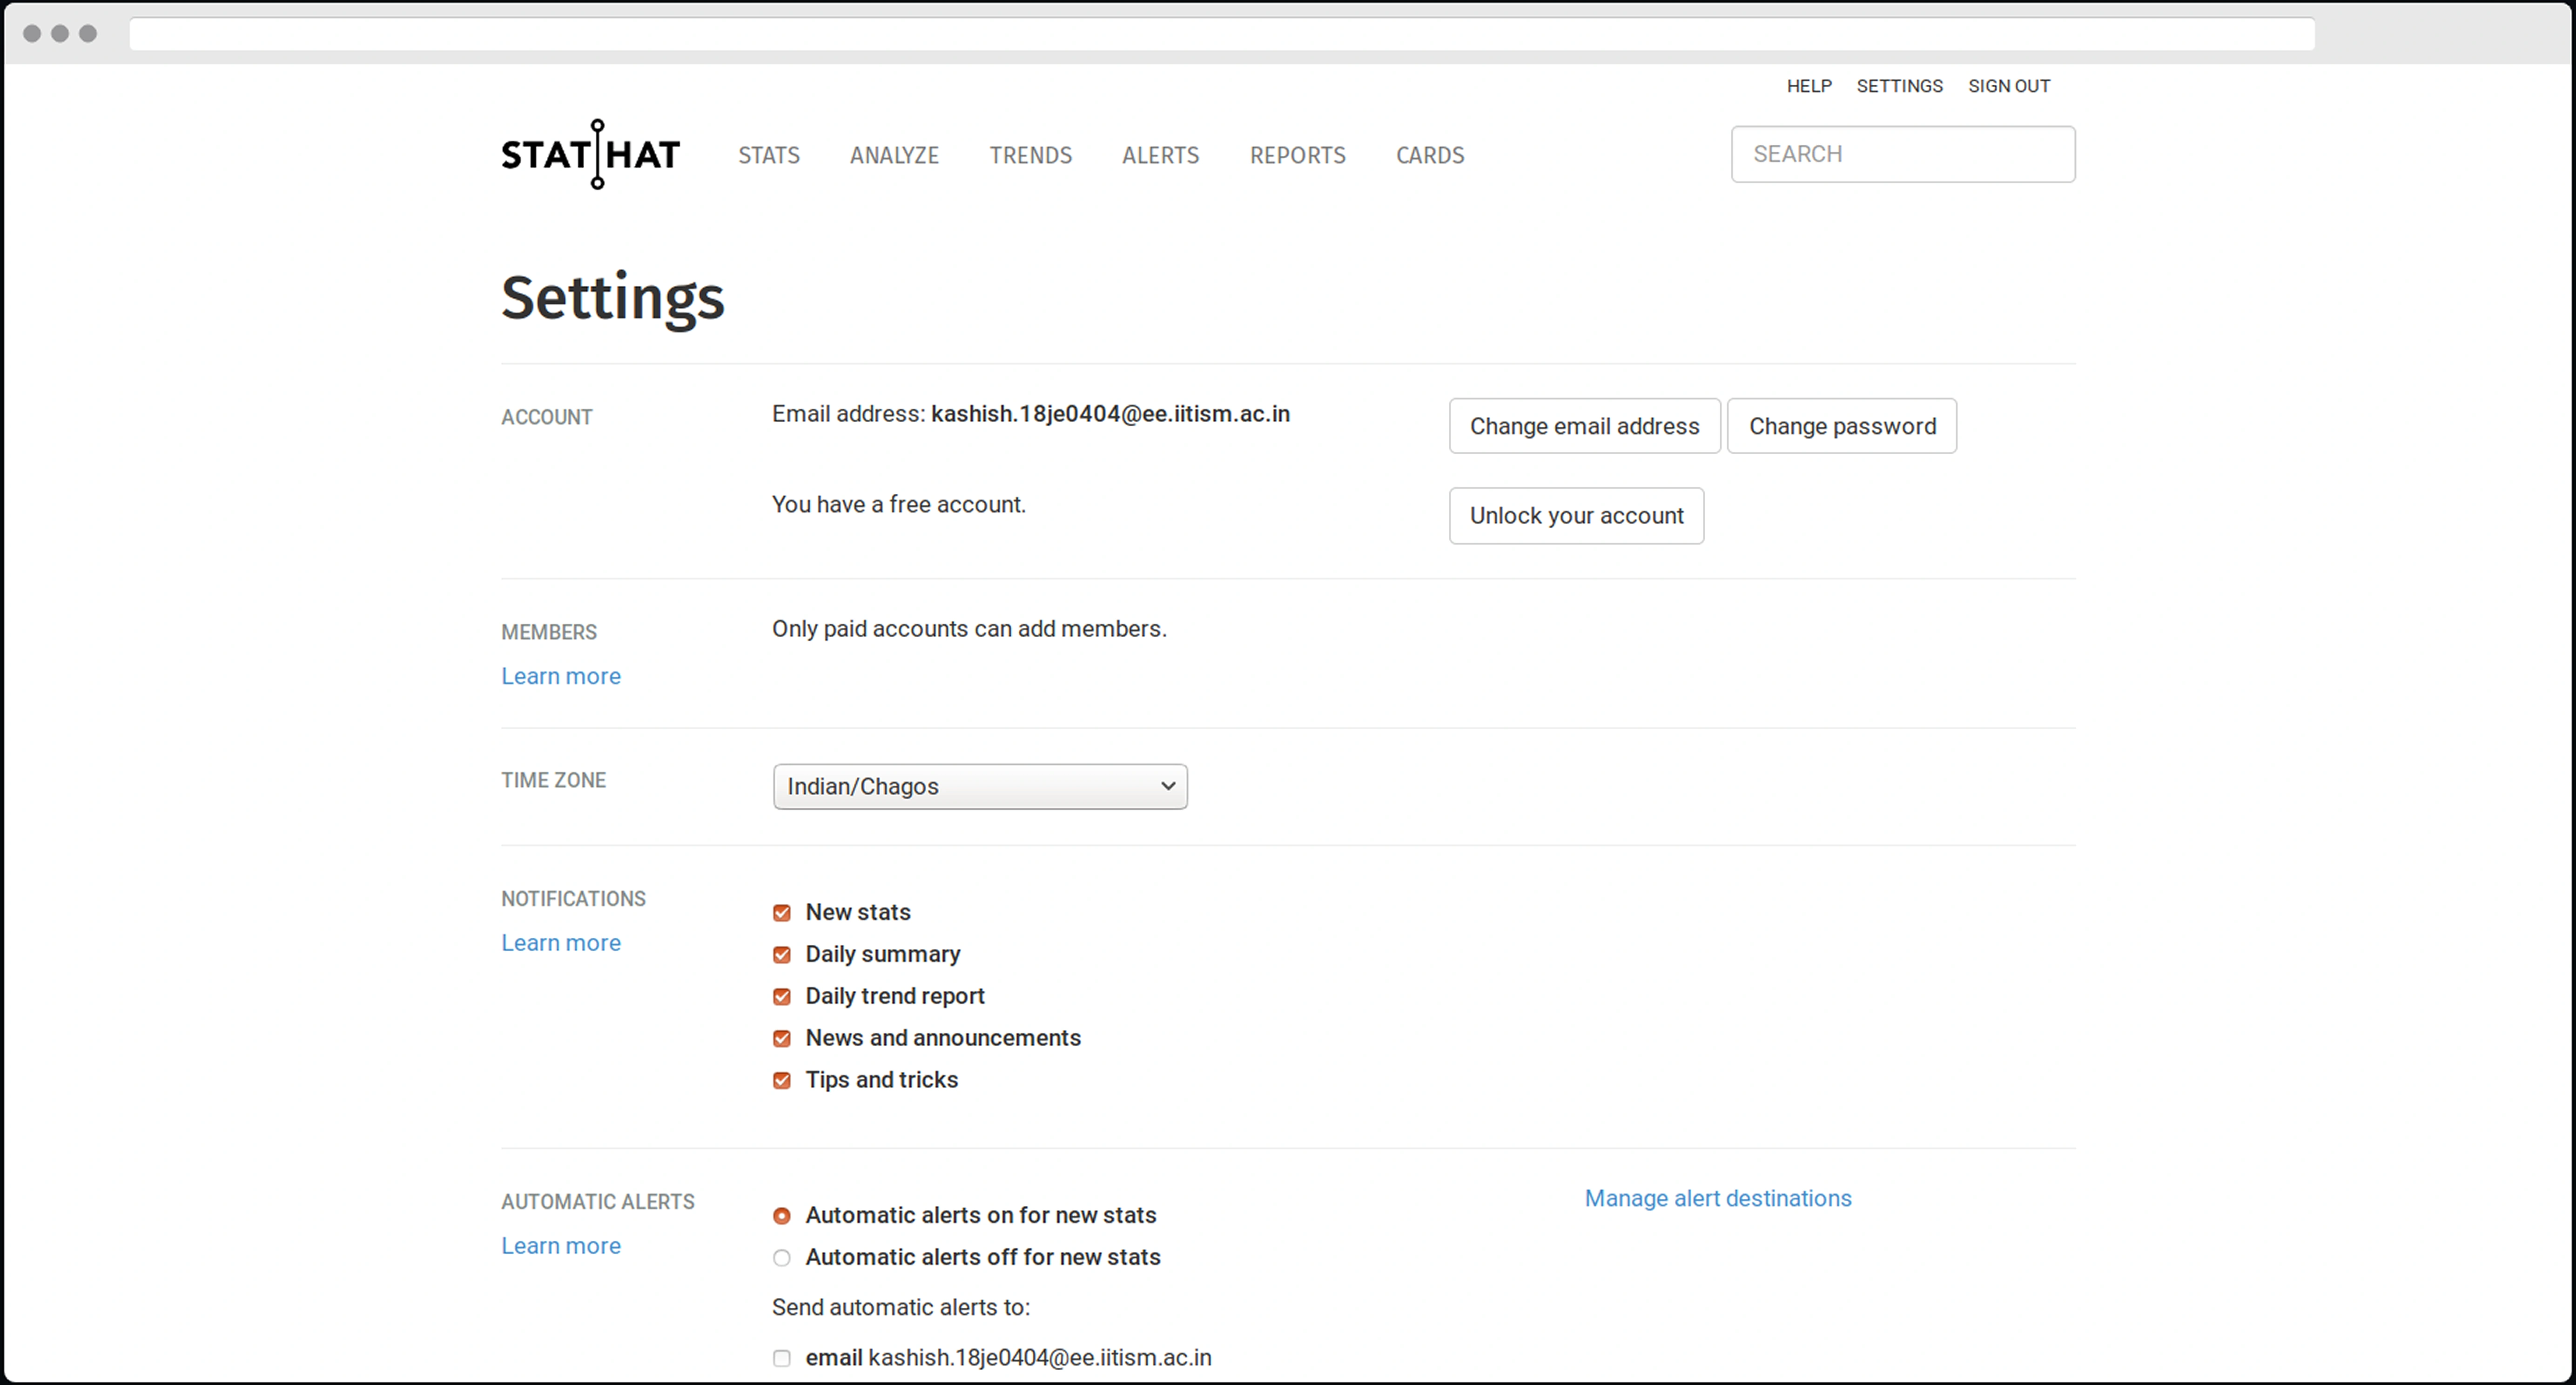This screenshot has height=1385, width=2576.
Task: Enable email alert destination checkbox
Action: (782, 1358)
